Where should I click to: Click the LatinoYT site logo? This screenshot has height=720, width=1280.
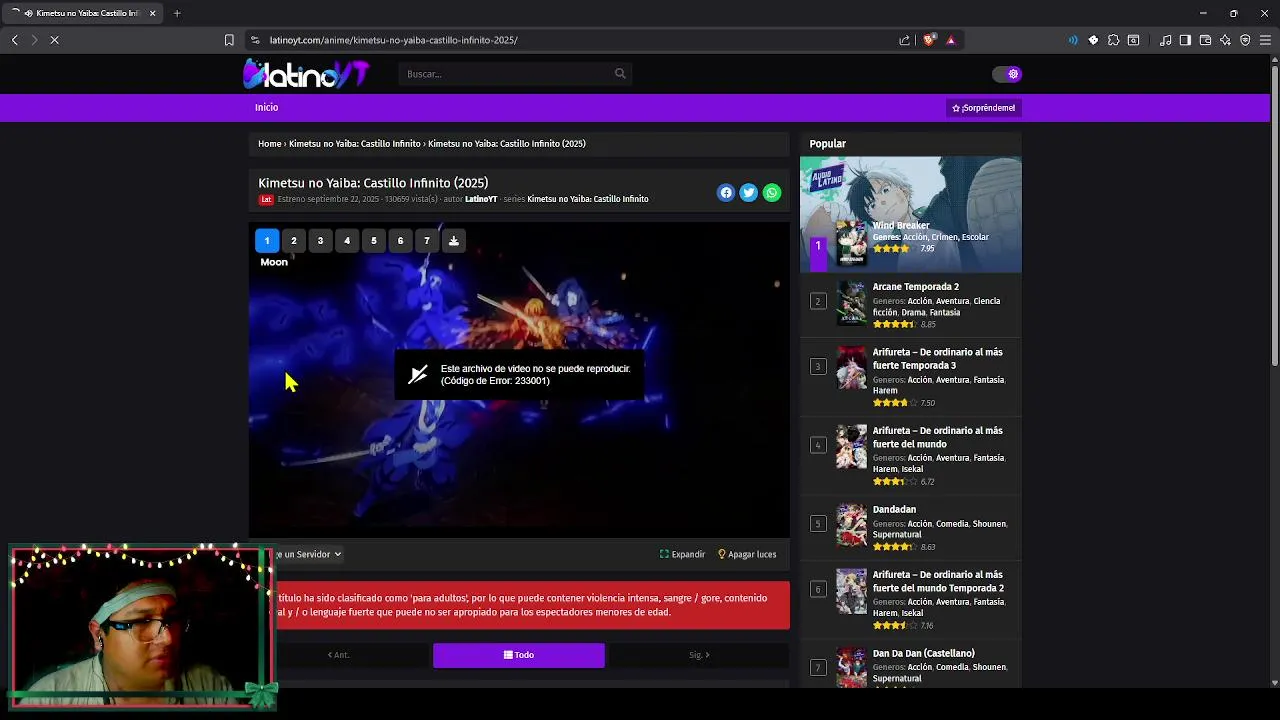tap(307, 73)
